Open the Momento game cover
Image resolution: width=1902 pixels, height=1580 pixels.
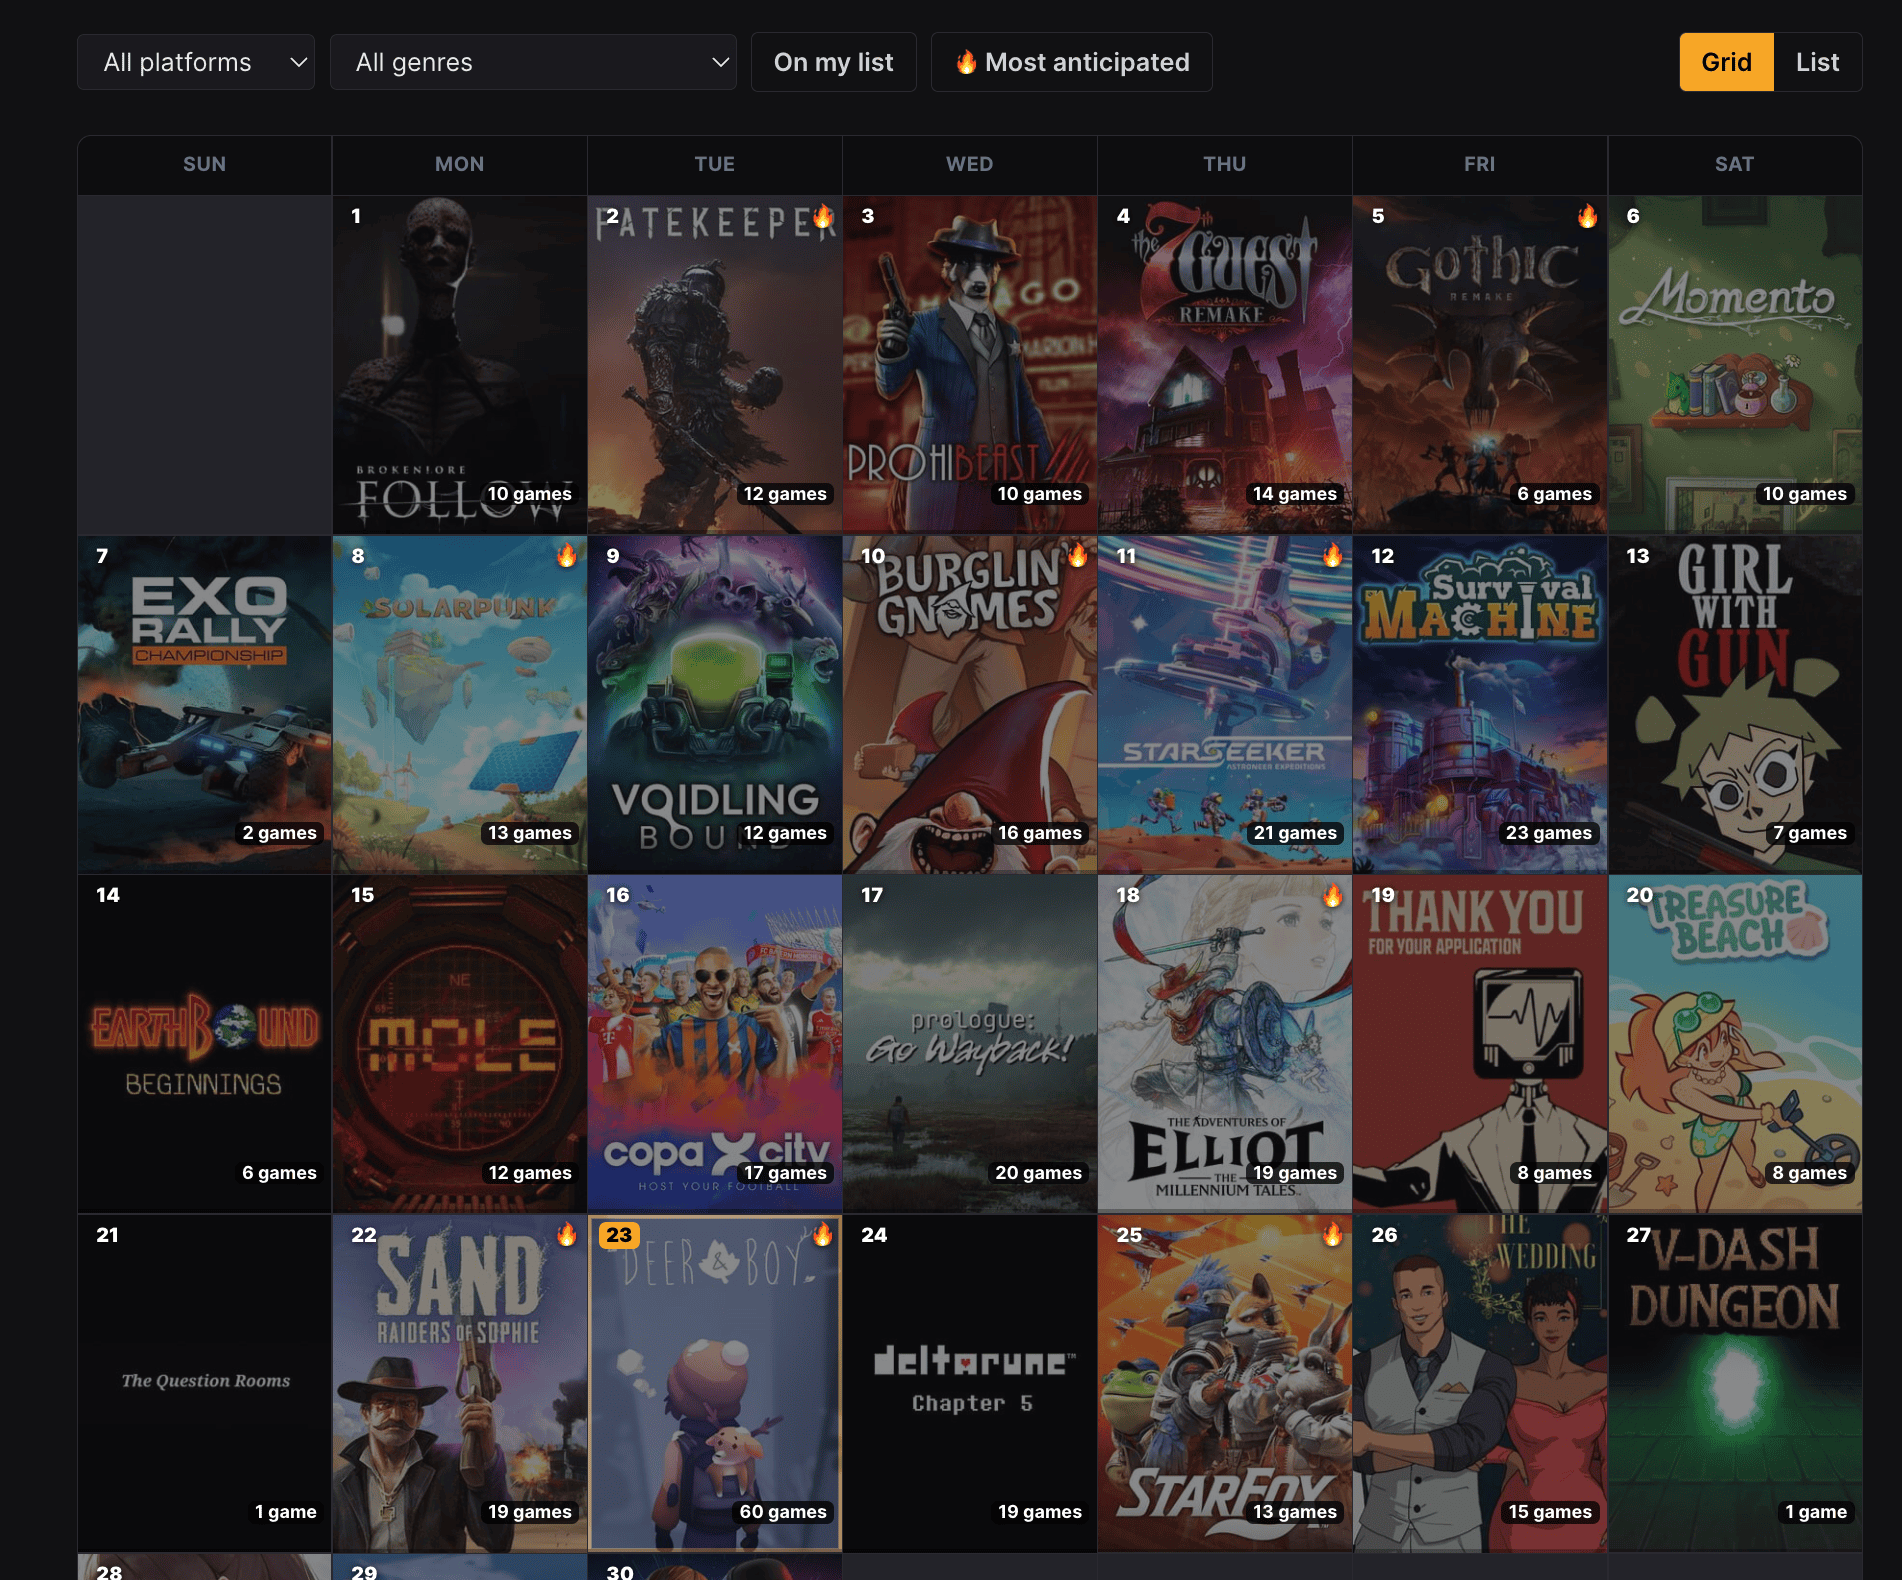pos(1735,364)
